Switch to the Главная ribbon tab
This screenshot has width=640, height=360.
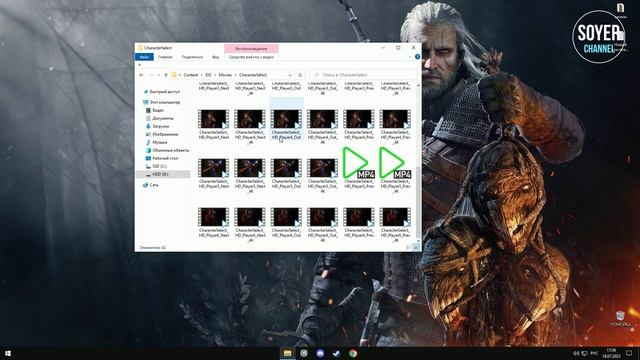pyautogui.click(x=165, y=57)
